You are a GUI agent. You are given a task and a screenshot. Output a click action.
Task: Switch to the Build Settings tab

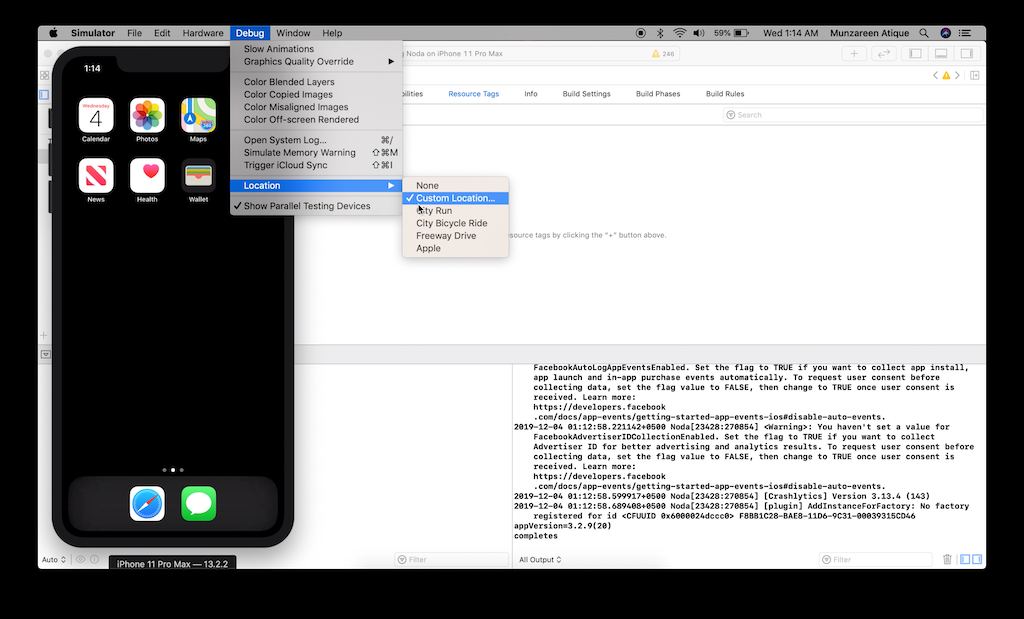[x=586, y=94]
